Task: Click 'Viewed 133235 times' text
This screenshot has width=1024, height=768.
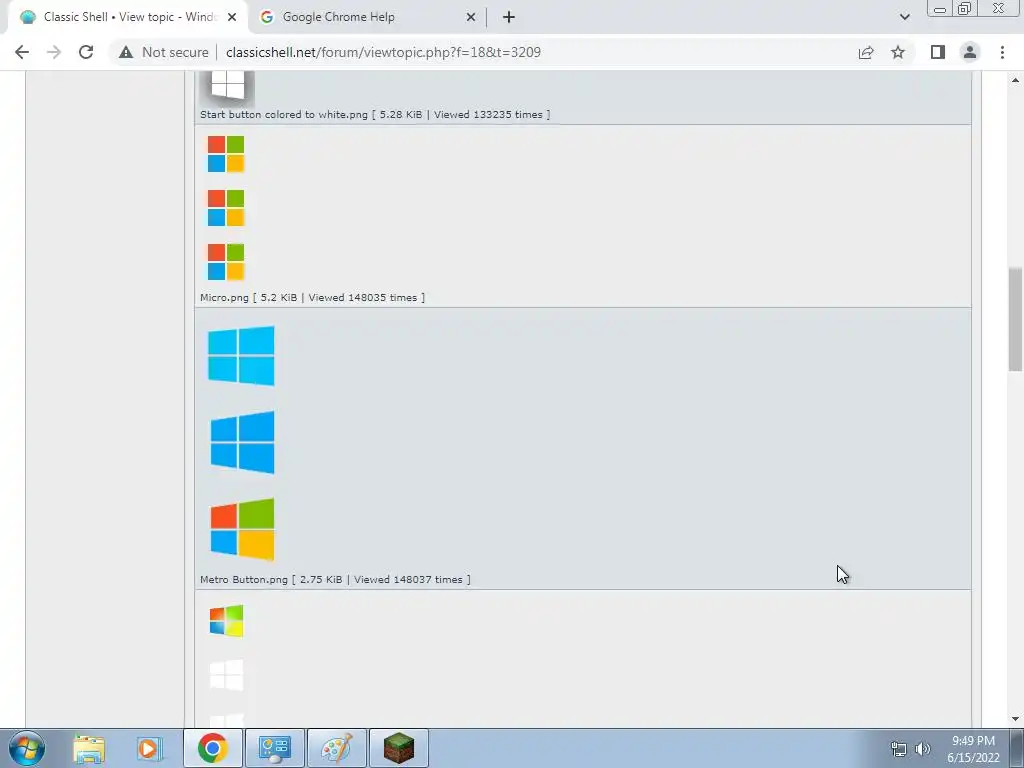Action: pos(488,114)
